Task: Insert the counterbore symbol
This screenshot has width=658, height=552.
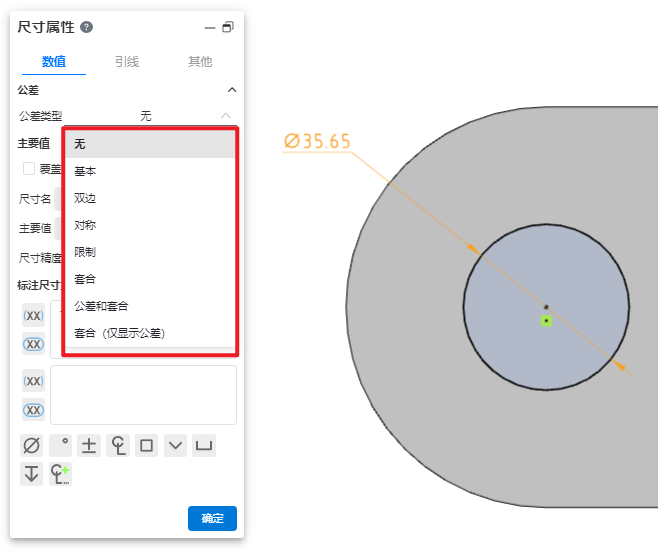Action: (204, 446)
